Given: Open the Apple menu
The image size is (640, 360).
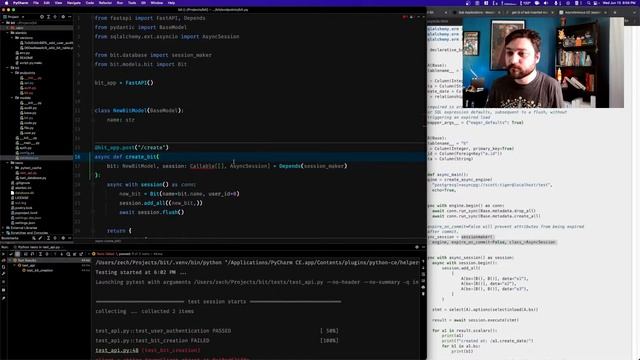Looking at the screenshot, I should (x=6, y=3).
